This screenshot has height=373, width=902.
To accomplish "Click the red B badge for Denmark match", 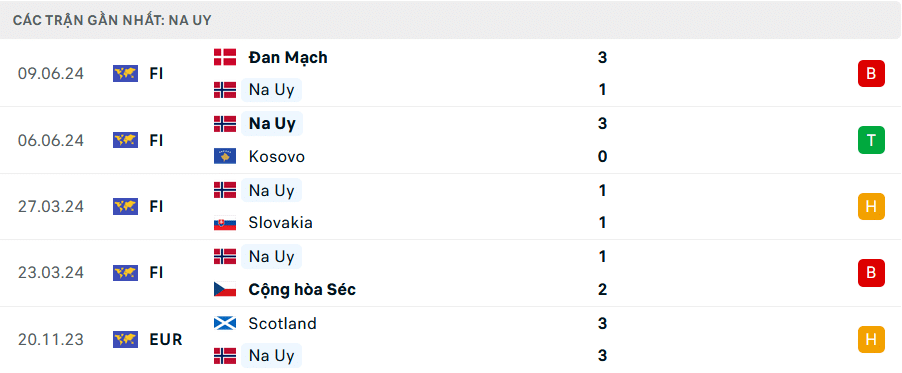I will click(872, 74).
